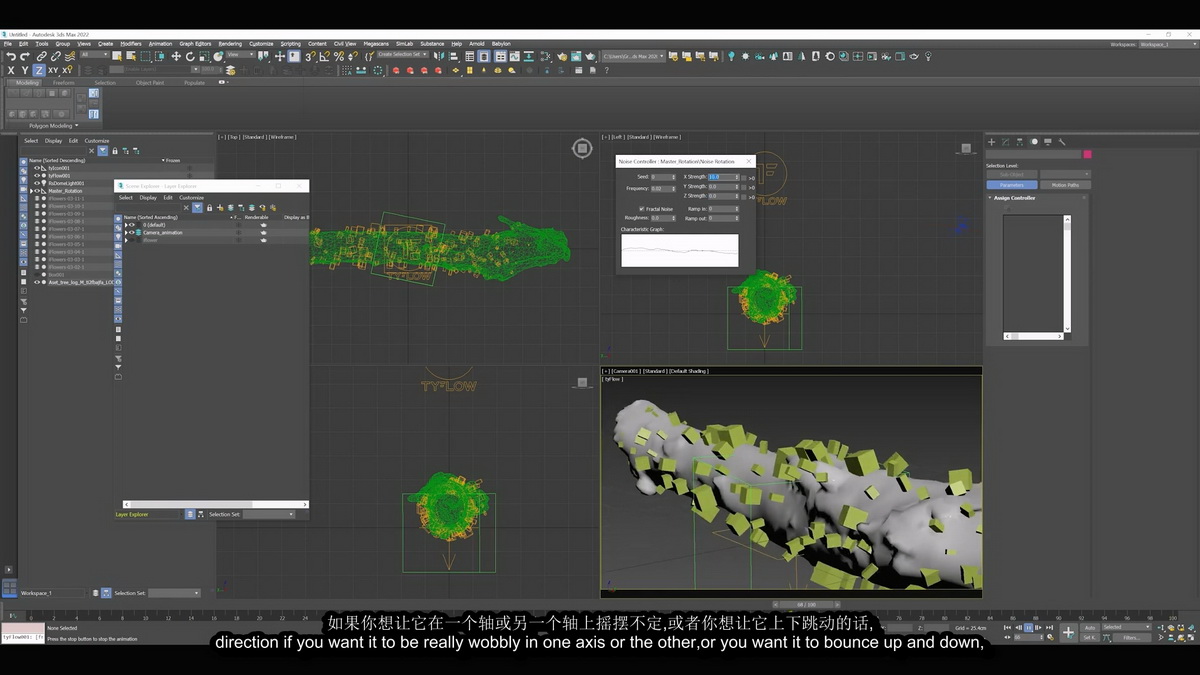Toggle the Y Strength >0 checkbox
Image resolution: width=1200 pixels, height=675 pixels.
(x=744, y=187)
